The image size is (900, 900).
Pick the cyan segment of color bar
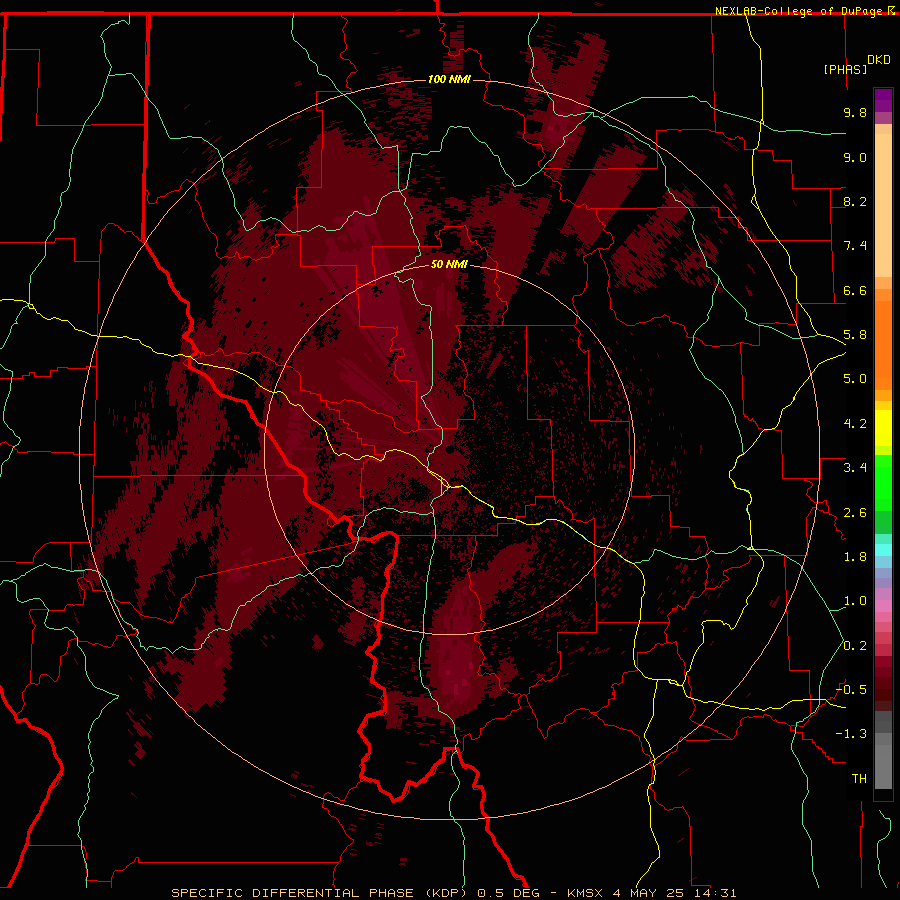click(x=883, y=550)
